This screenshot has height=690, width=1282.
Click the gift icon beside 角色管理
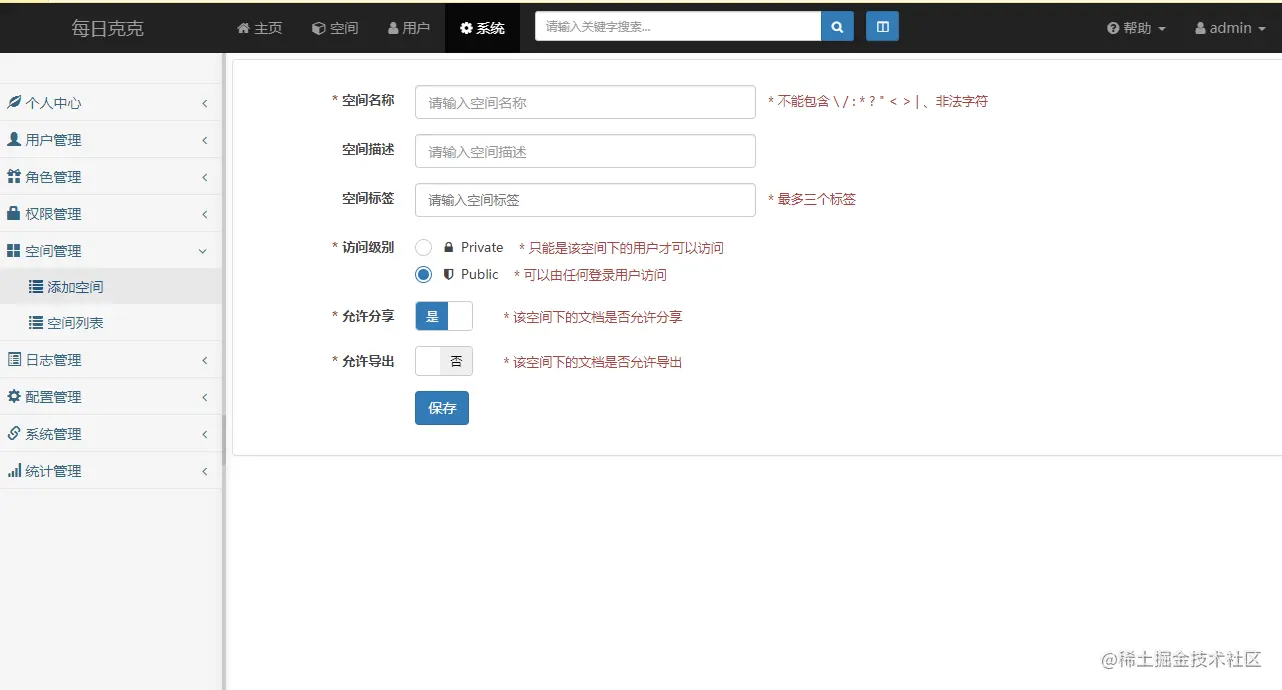[x=14, y=176]
